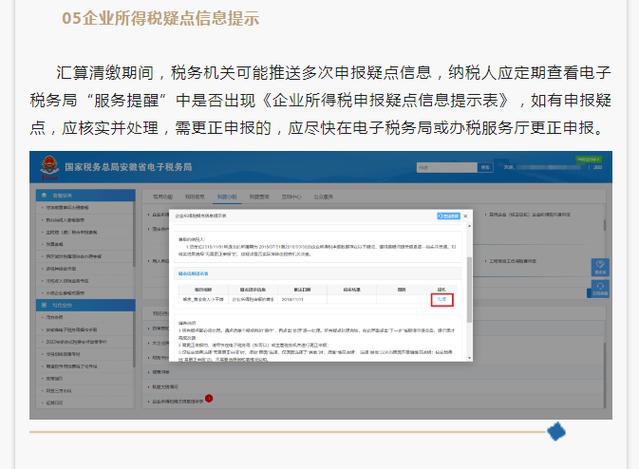Screen dimensions: 639x469
Task: Click the blue button in popup title bar
Action: [448, 216]
